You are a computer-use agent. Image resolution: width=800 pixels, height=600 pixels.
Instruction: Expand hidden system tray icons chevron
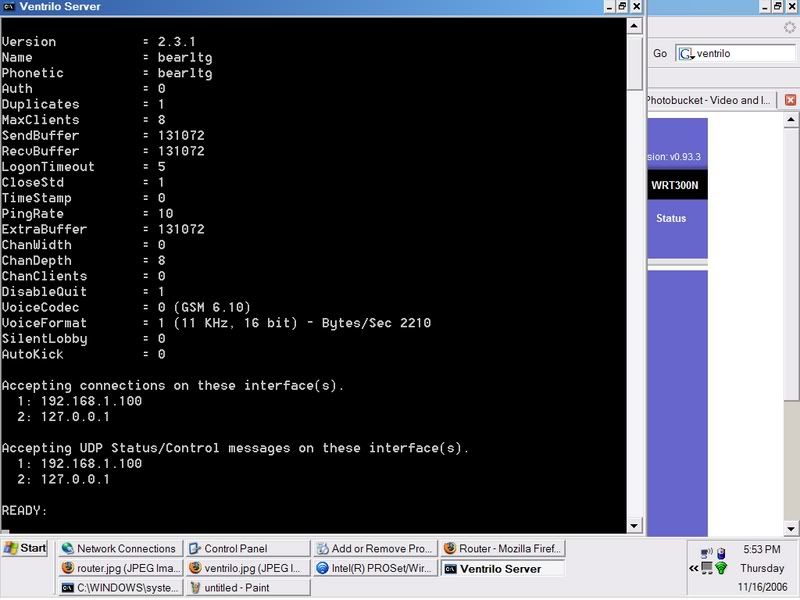(693, 568)
